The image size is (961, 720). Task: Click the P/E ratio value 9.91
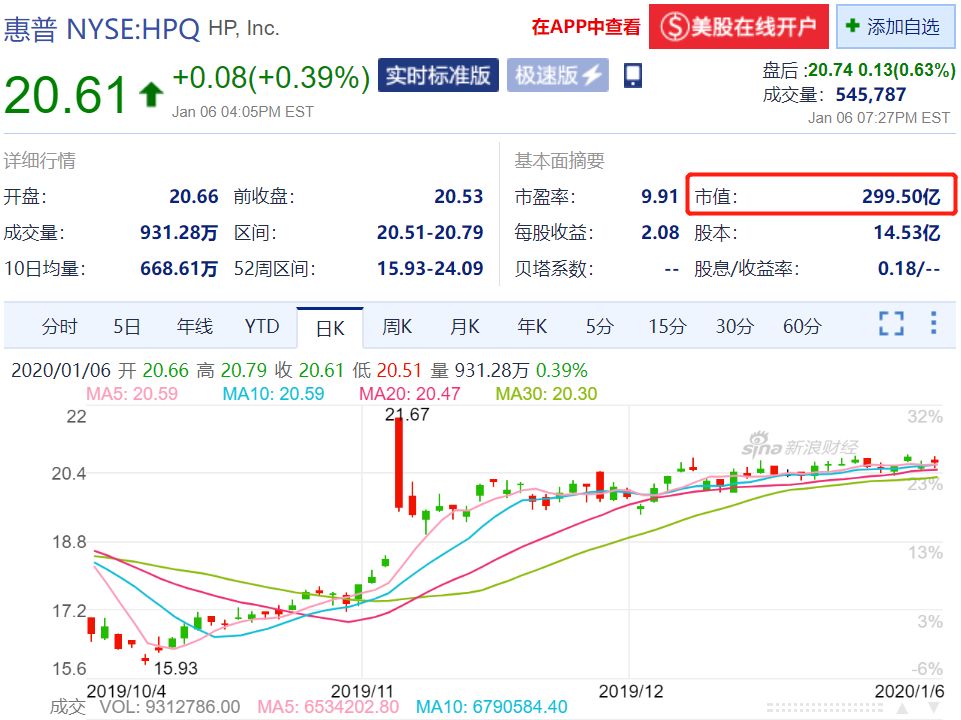pos(659,196)
